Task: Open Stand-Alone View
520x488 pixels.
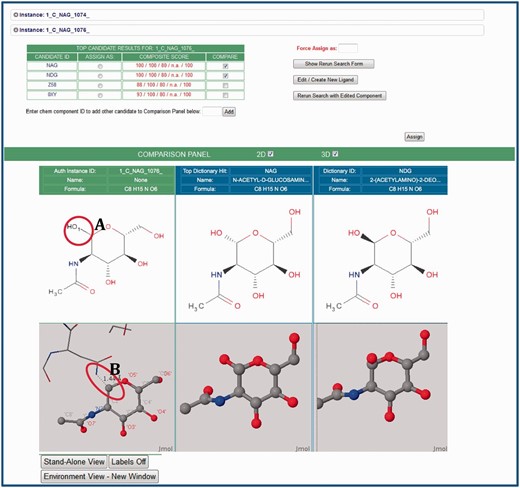Action: (x=74, y=462)
